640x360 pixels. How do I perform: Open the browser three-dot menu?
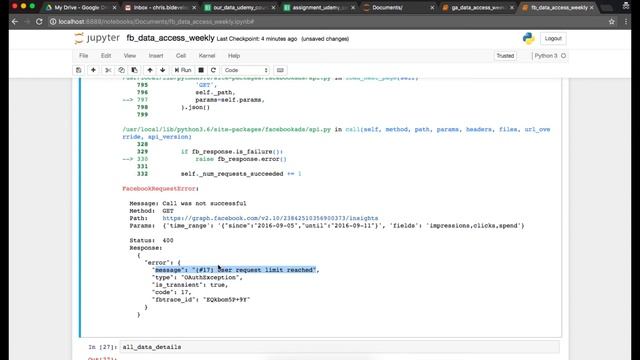point(626,22)
